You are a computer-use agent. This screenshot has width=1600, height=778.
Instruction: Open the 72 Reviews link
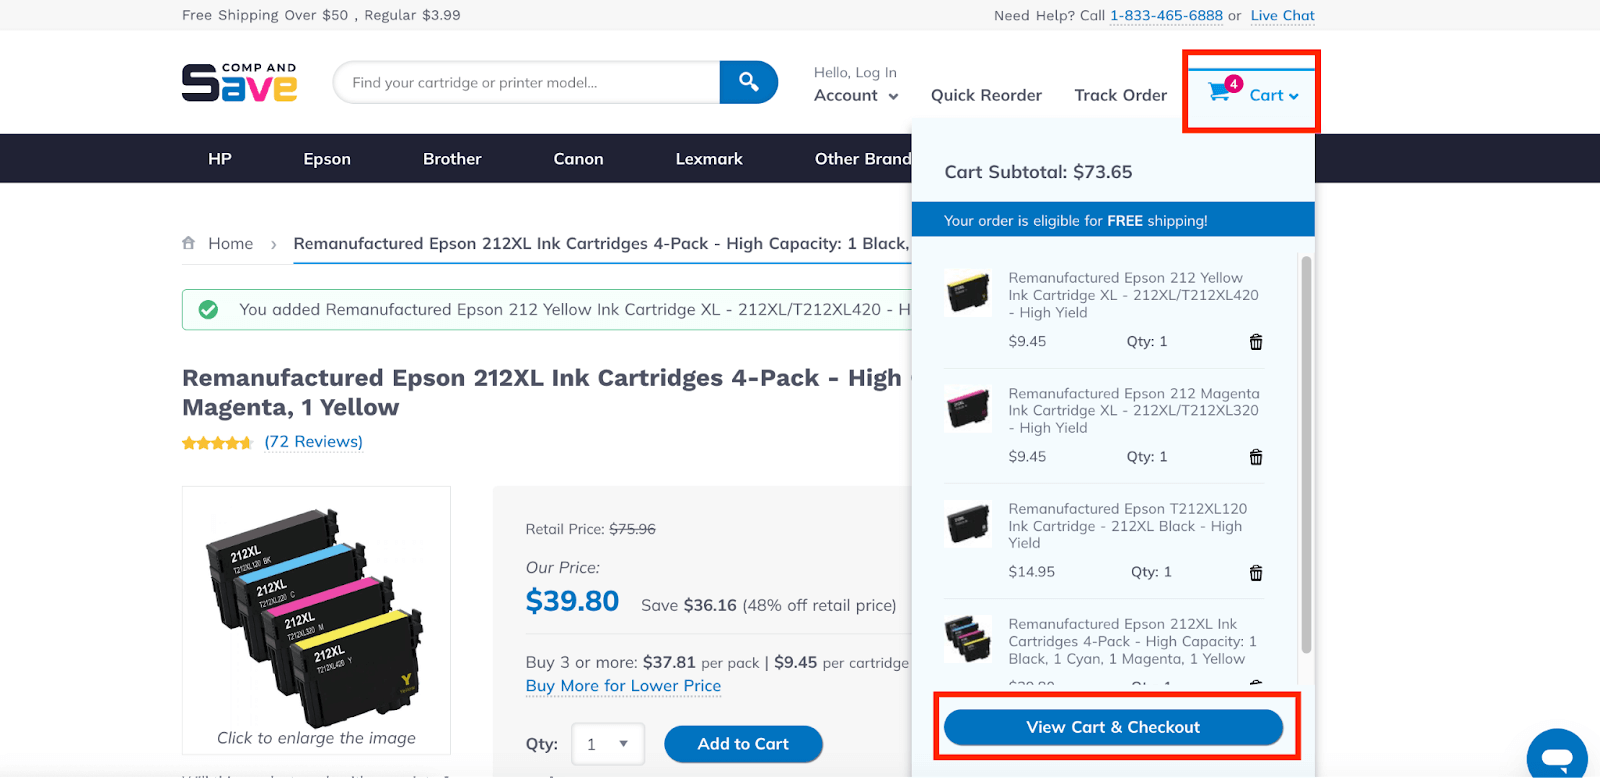point(313,441)
